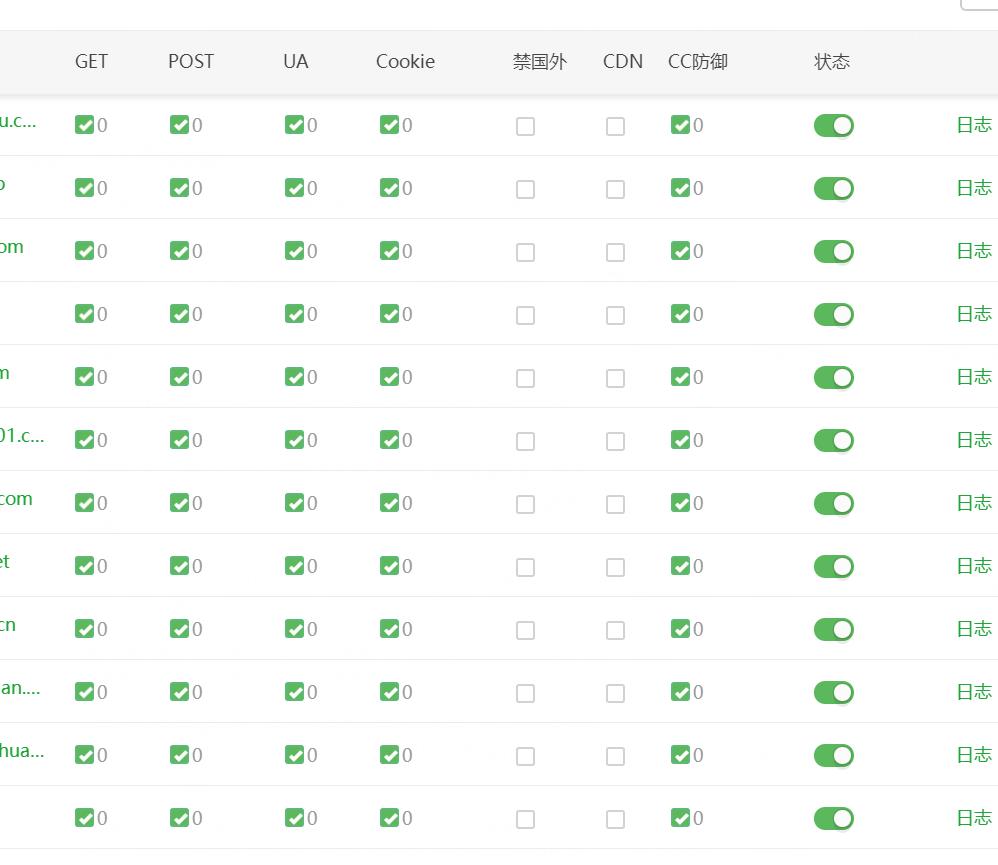The height and width of the screenshot is (865, 998).
Task: Uncheck UA in the 'an....' row
Action: 294,692
